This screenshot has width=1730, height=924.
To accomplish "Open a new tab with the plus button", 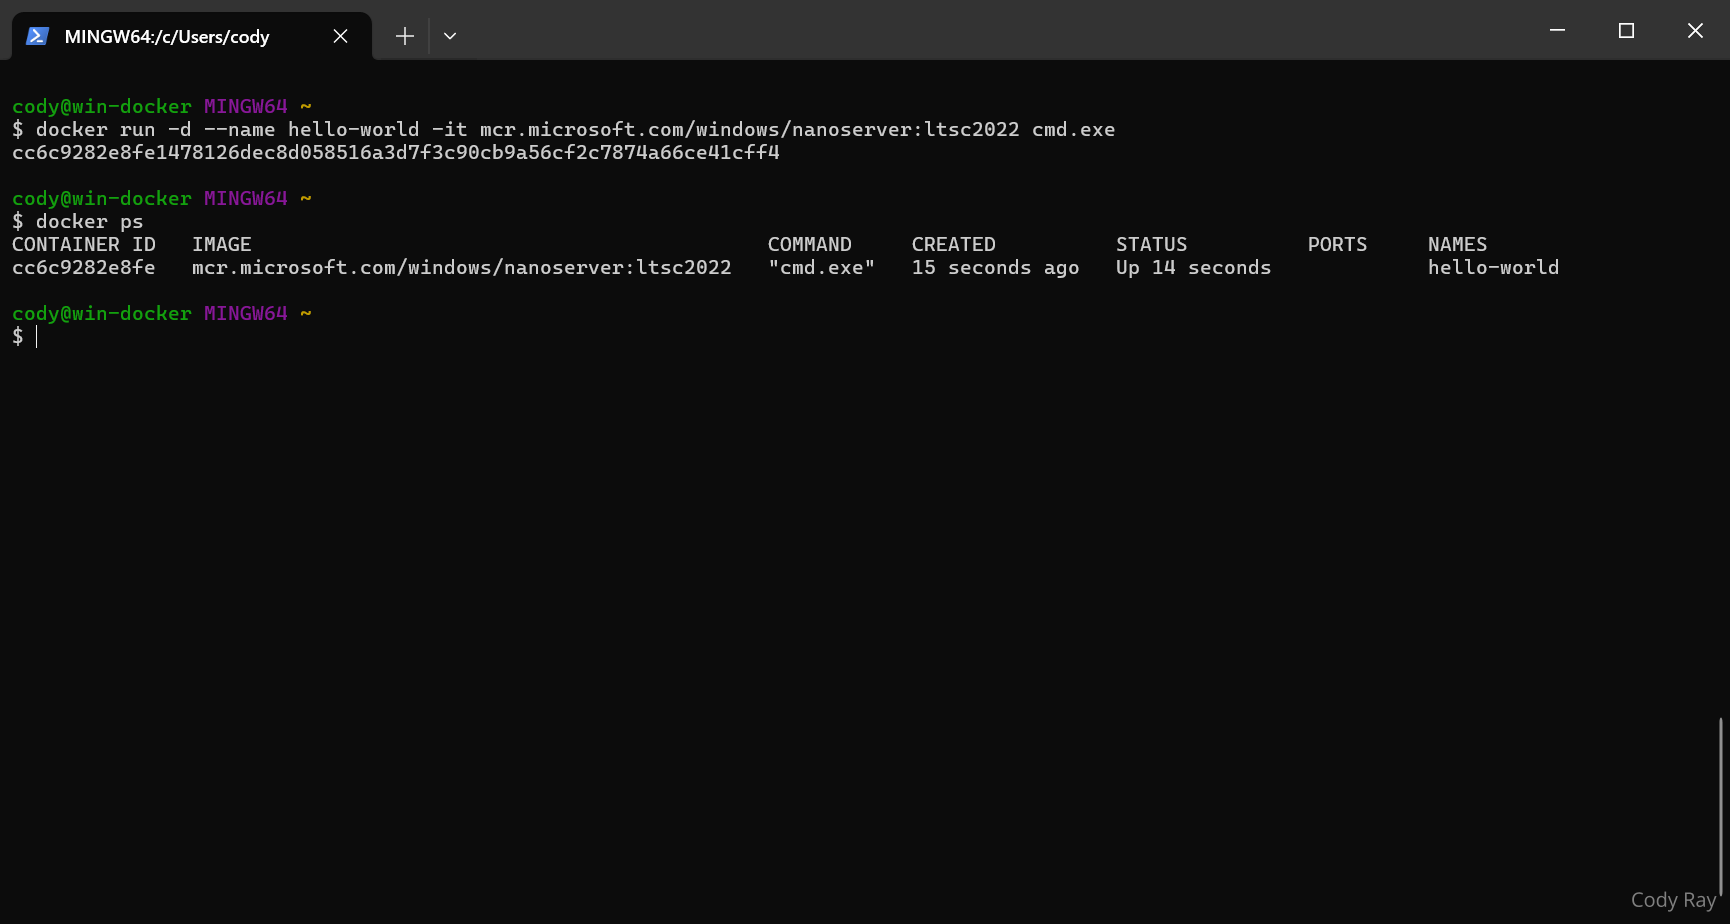I will point(404,36).
